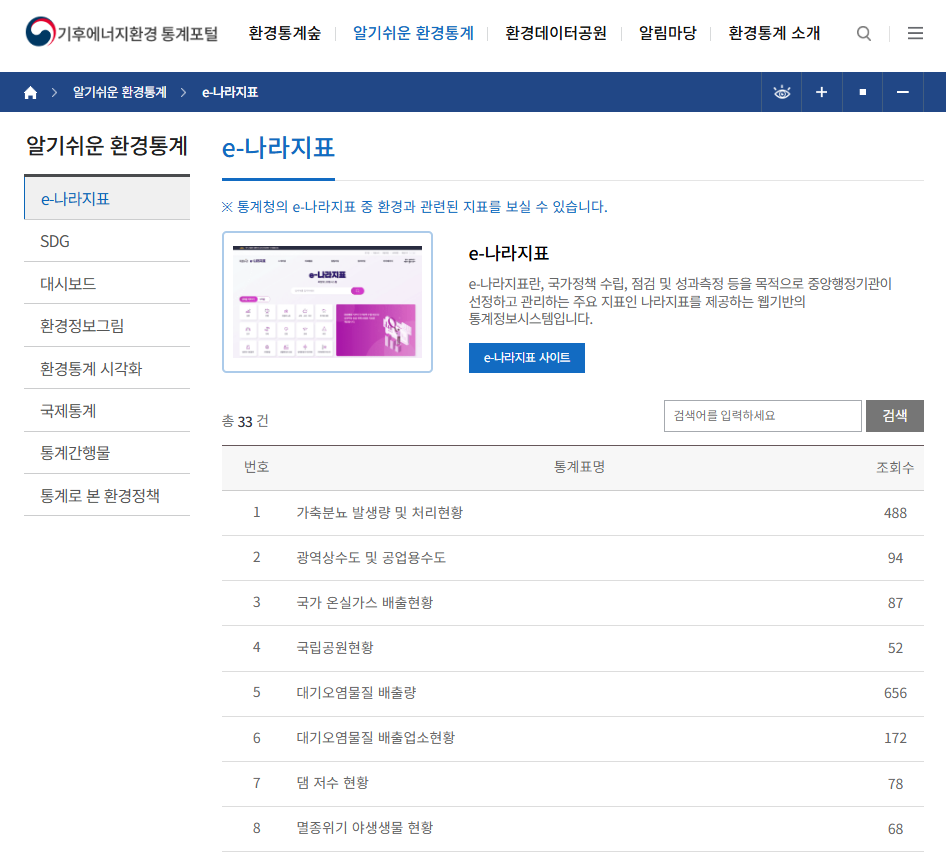Open the e-나라지표 site preview thumbnail
Viewport: 946px width, 856px height.
click(327, 302)
